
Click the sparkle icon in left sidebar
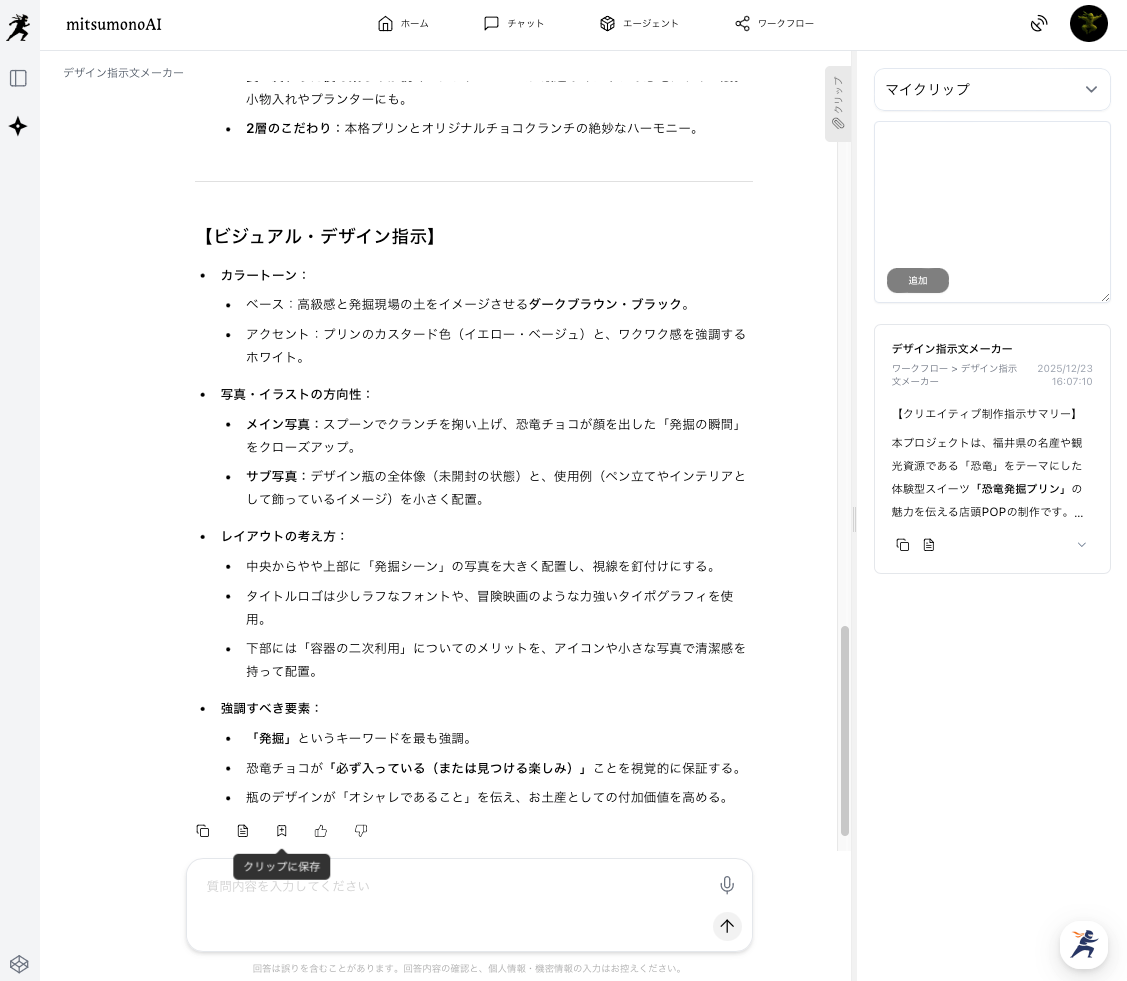[18, 126]
